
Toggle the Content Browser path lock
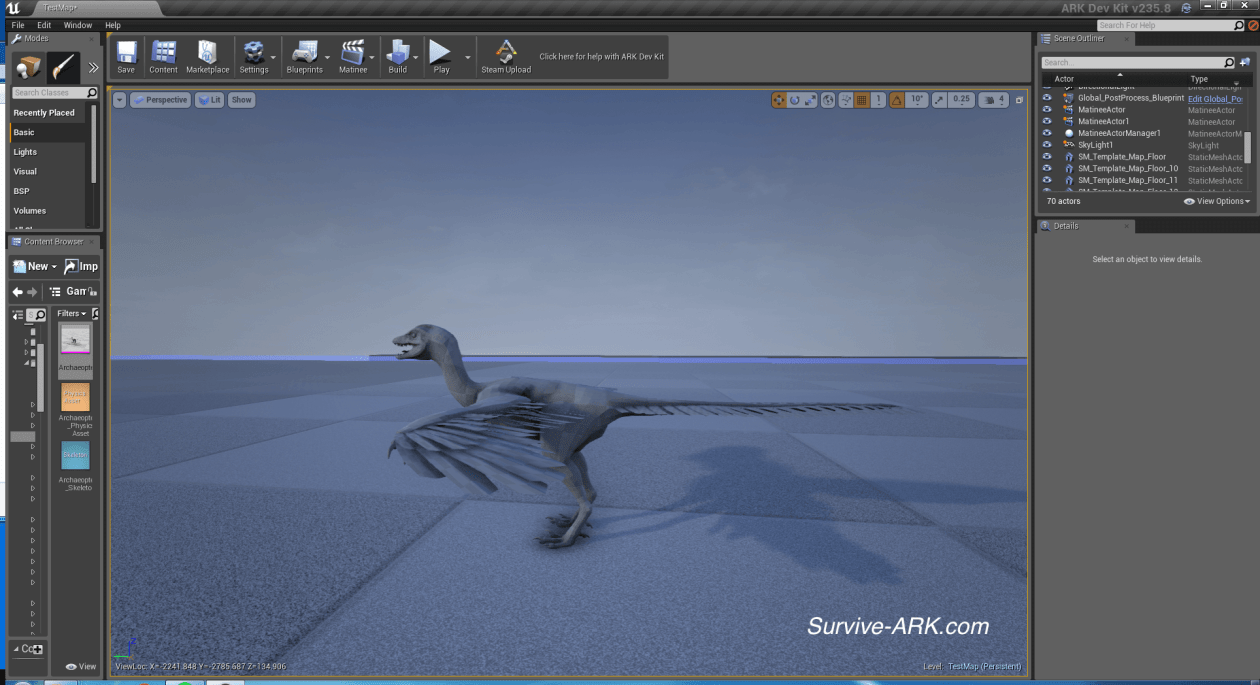coord(94,292)
